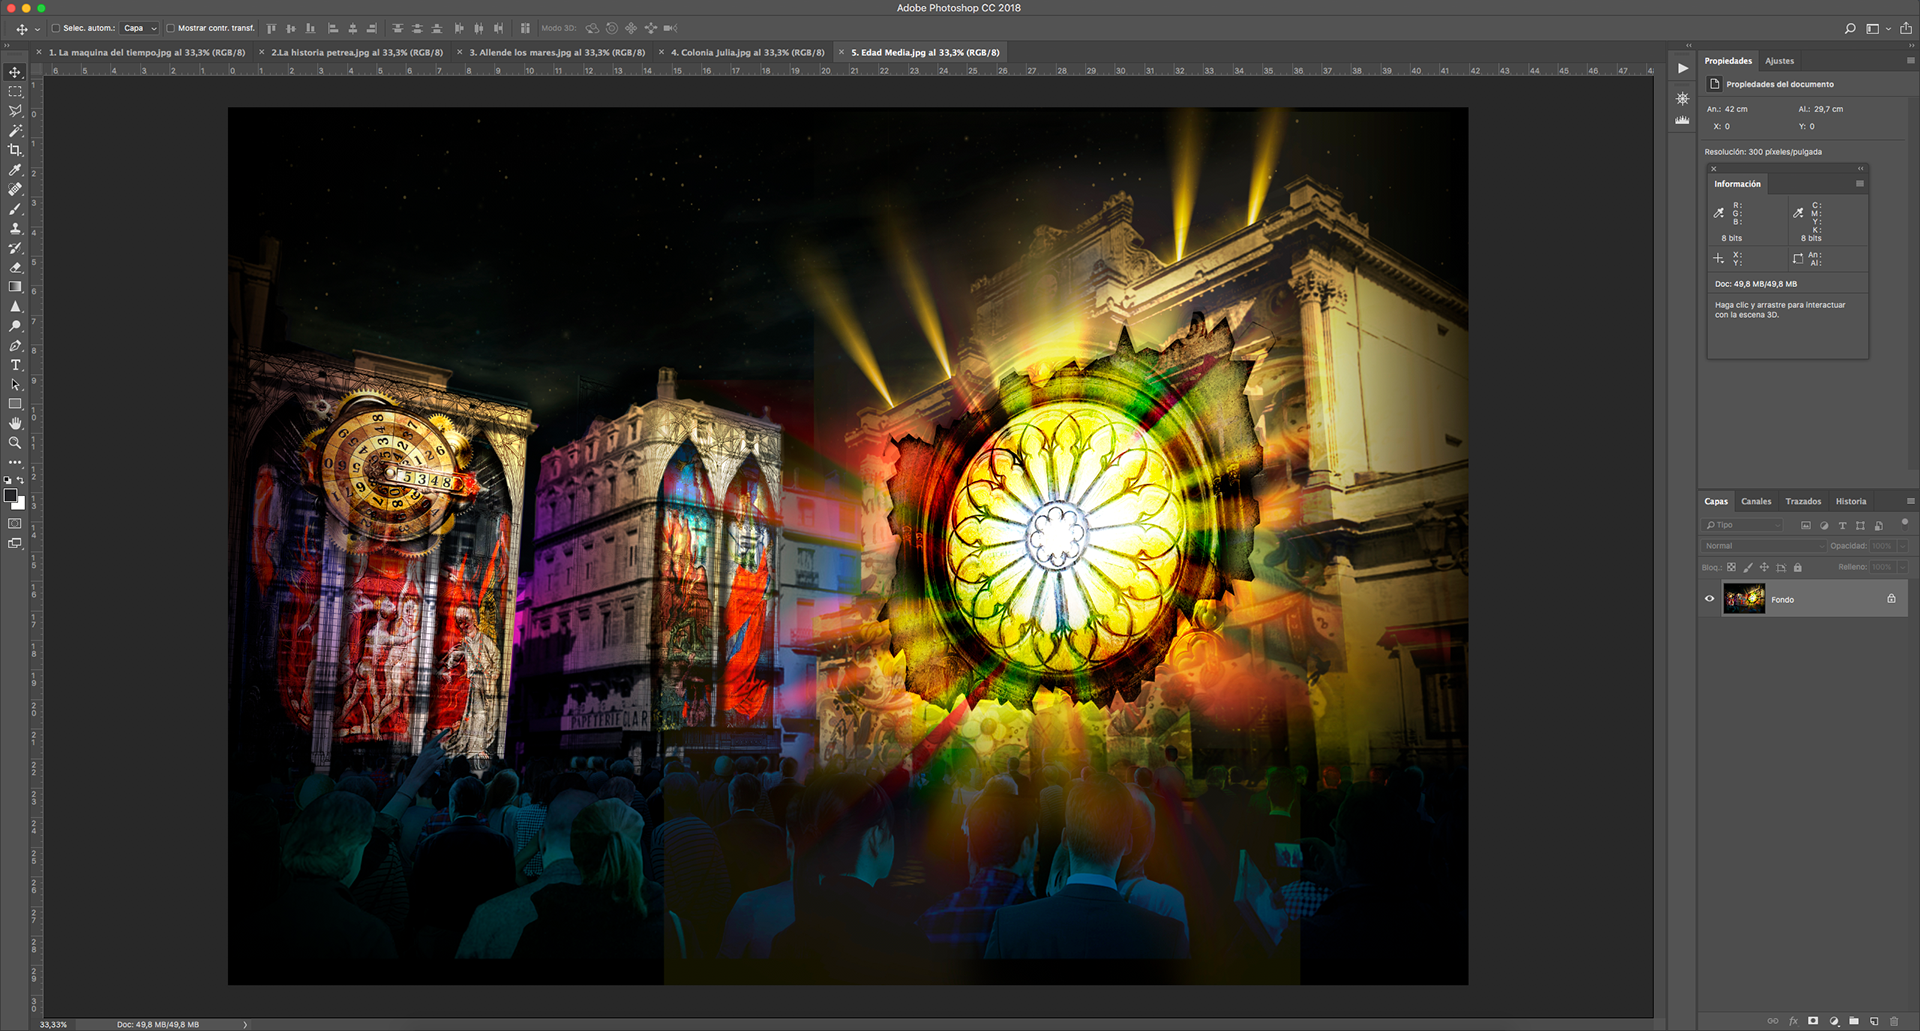Viewport: 1920px width, 1031px height.
Task: Open the Edit Toolbar ellipsis menu
Action: click(x=15, y=462)
